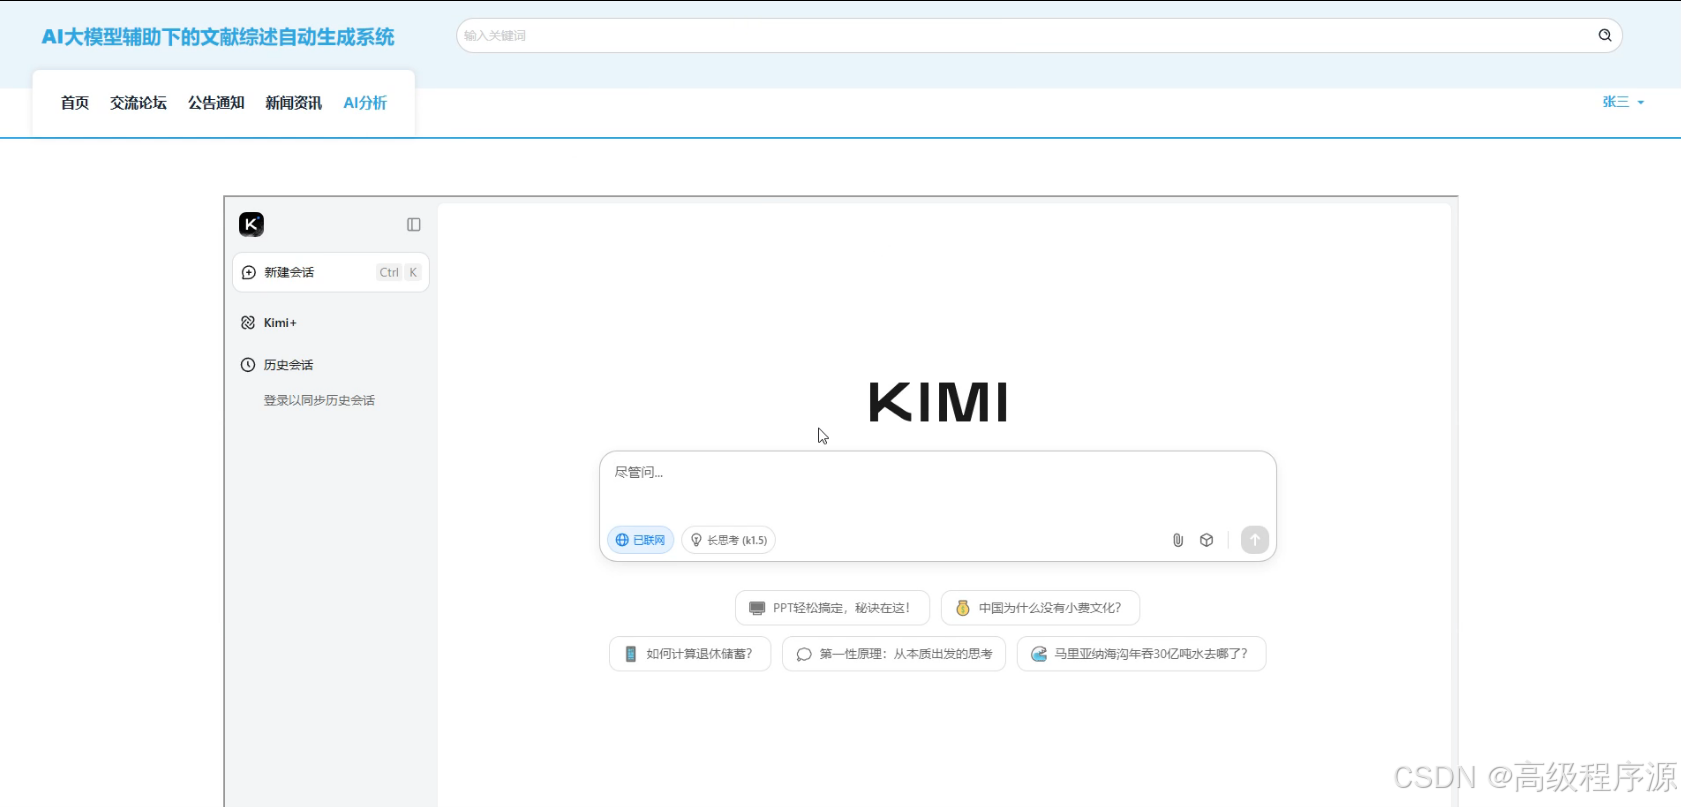Select the AI分析 tab

click(x=365, y=103)
